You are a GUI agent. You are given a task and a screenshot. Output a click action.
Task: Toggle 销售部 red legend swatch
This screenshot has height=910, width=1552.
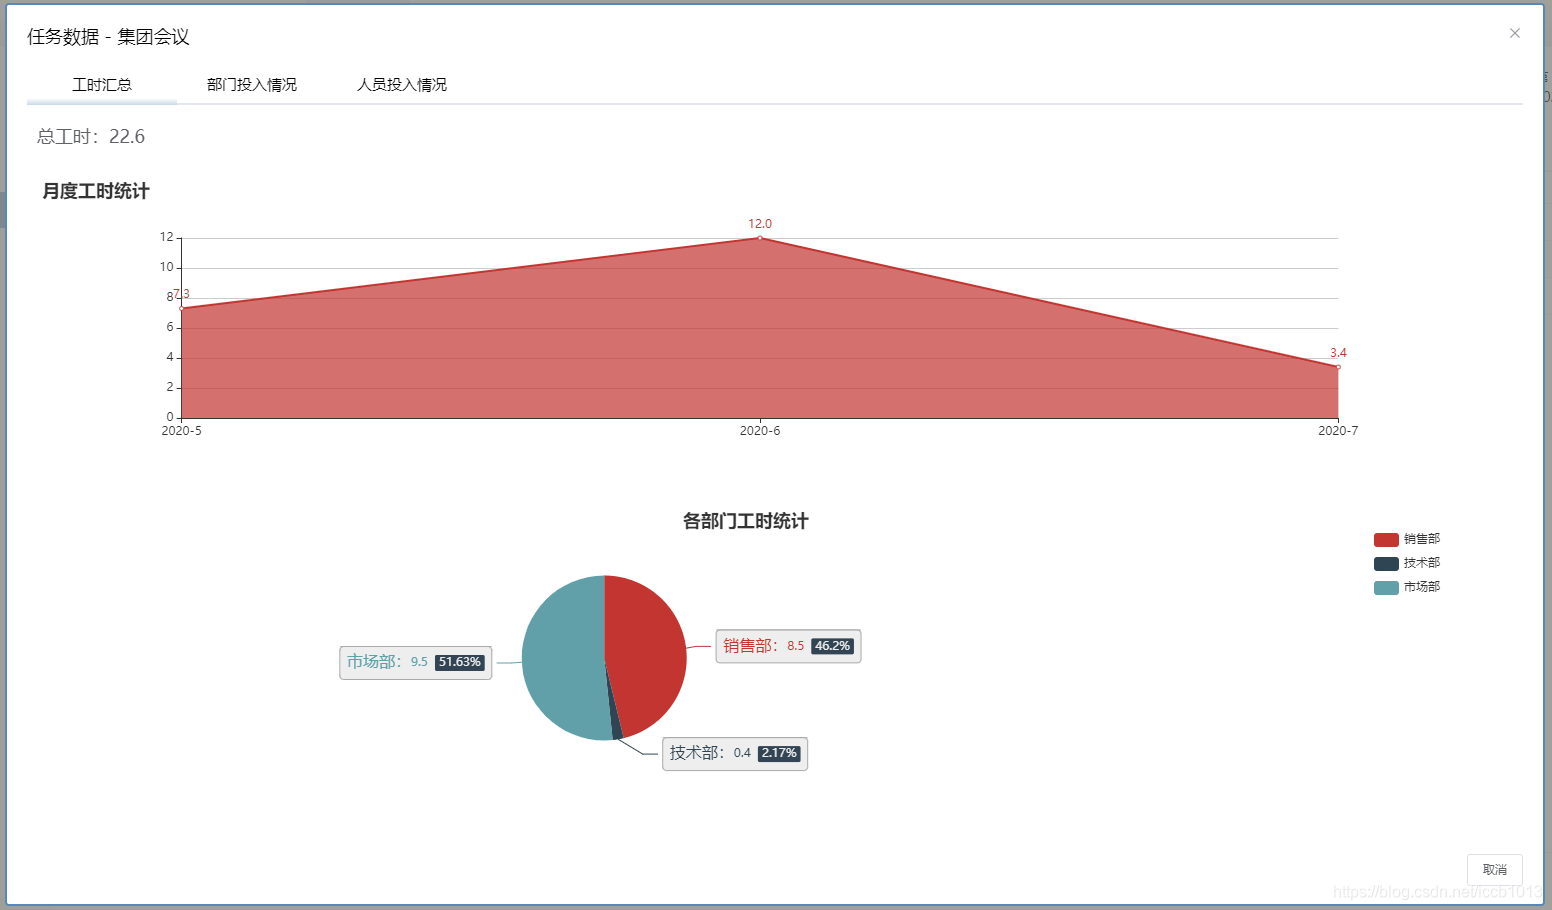click(x=1386, y=540)
